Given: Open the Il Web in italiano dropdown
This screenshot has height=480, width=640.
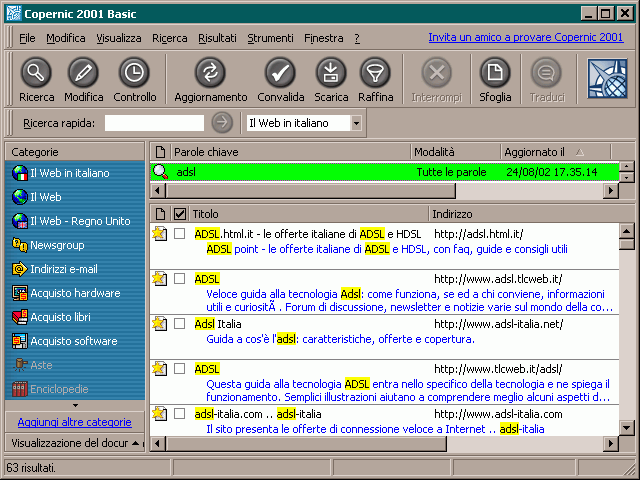Looking at the screenshot, I should pos(356,123).
